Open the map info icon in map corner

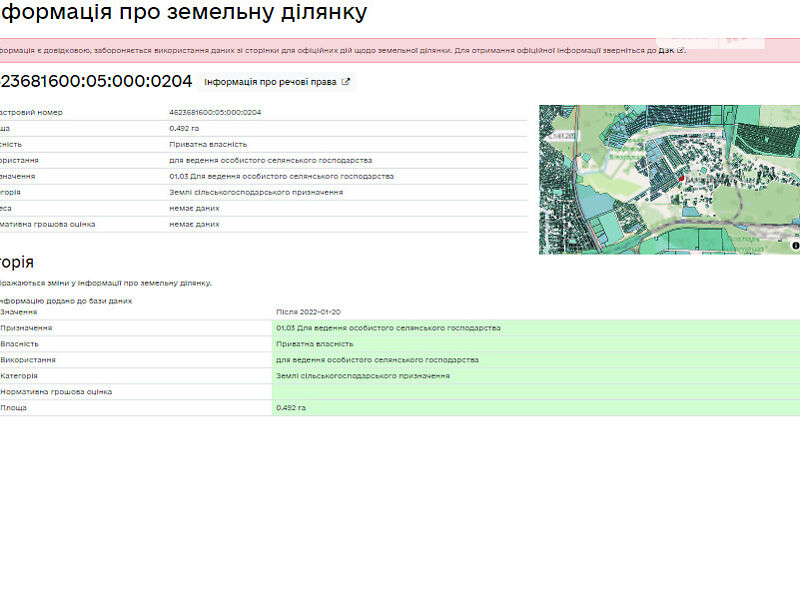pos(795,245)
